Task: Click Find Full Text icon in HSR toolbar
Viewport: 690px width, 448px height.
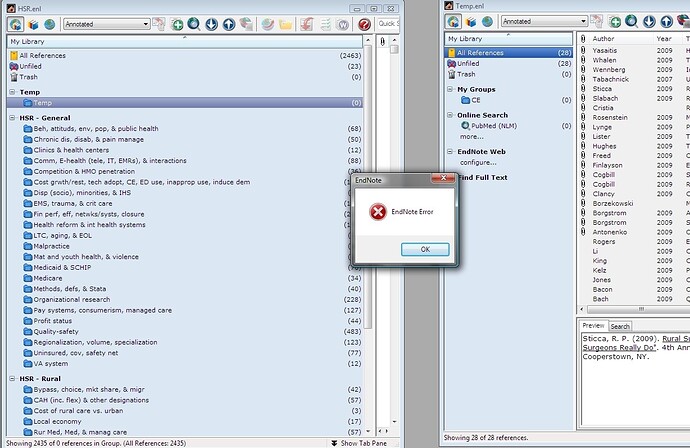Action: pyautogui.click(x=246, y=24)
